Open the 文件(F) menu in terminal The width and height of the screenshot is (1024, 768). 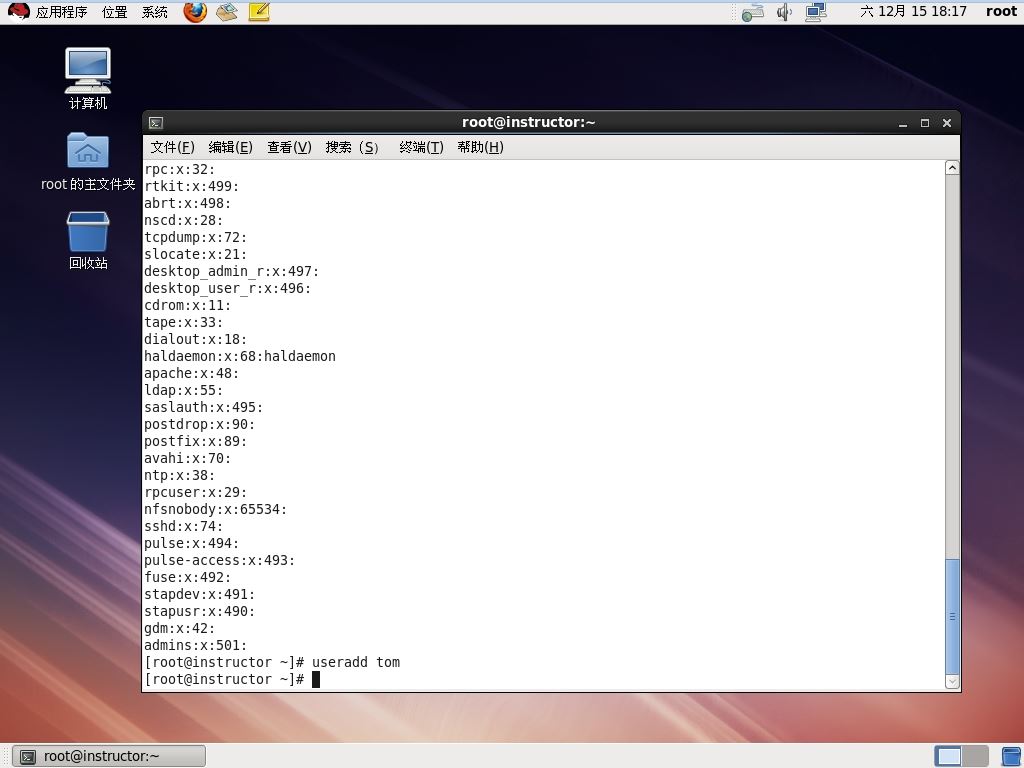172,147
